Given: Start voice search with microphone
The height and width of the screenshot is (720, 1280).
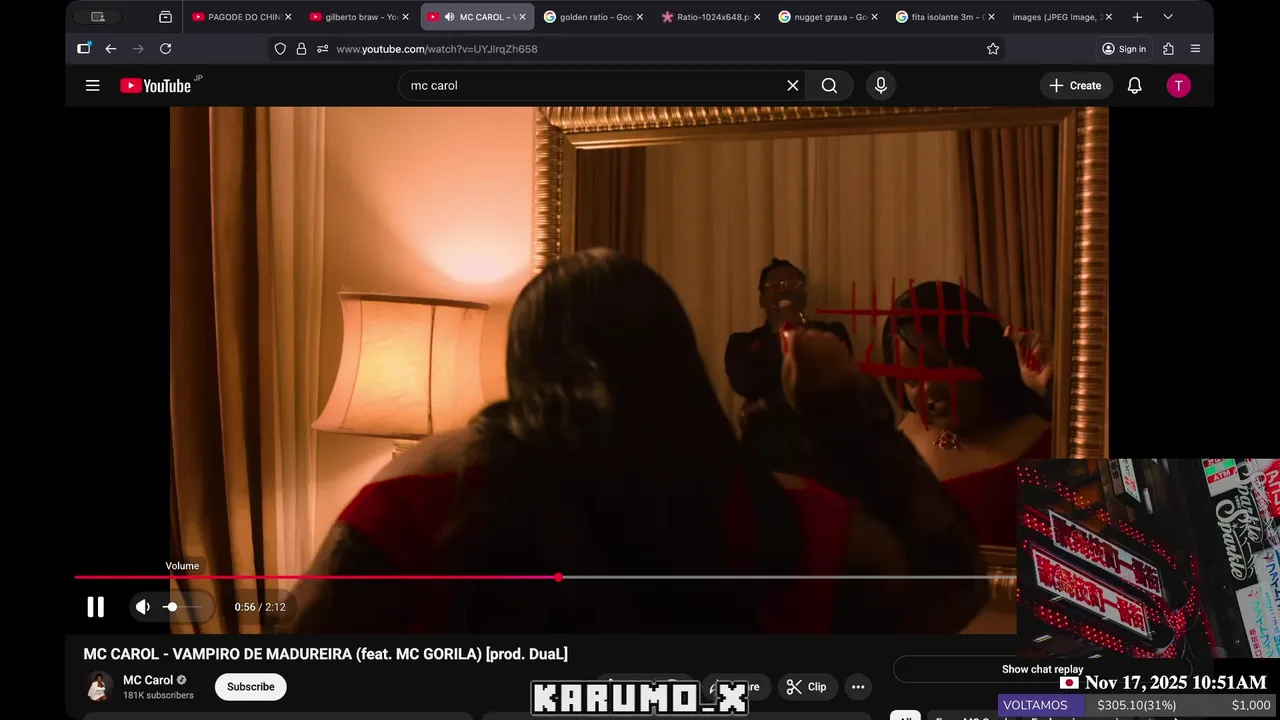Looking at the screenshot, I should coord(881,86).
